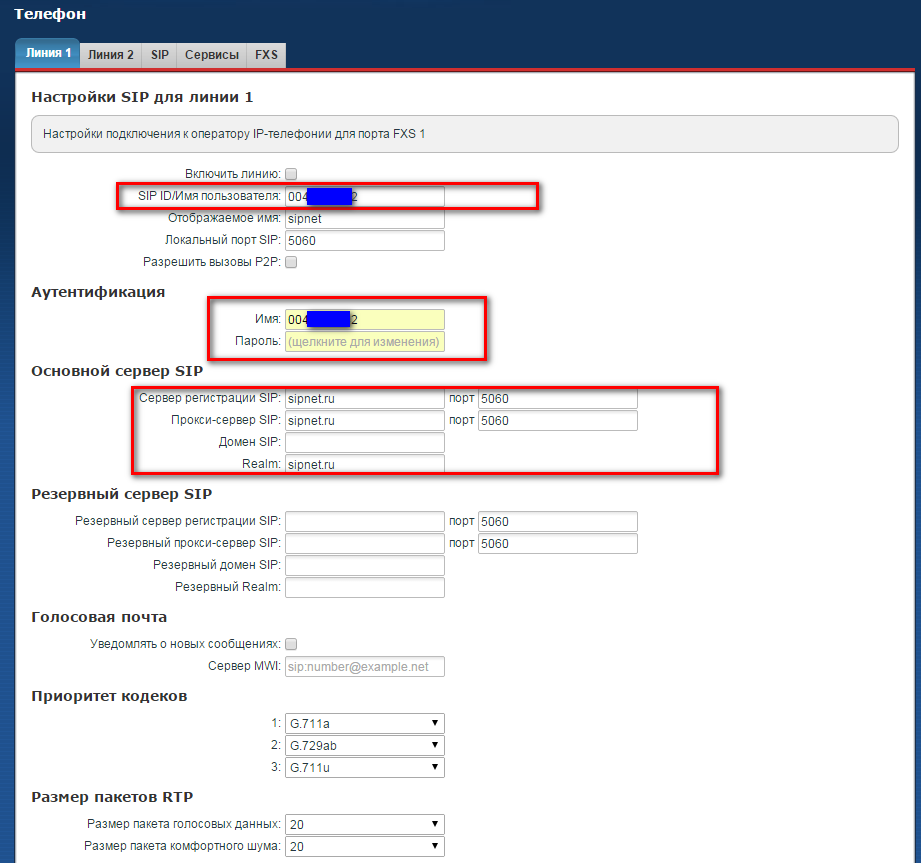Expand first codec priority dropdown G.711a
The height and width of the screenshot is (863, 921).
364,724
